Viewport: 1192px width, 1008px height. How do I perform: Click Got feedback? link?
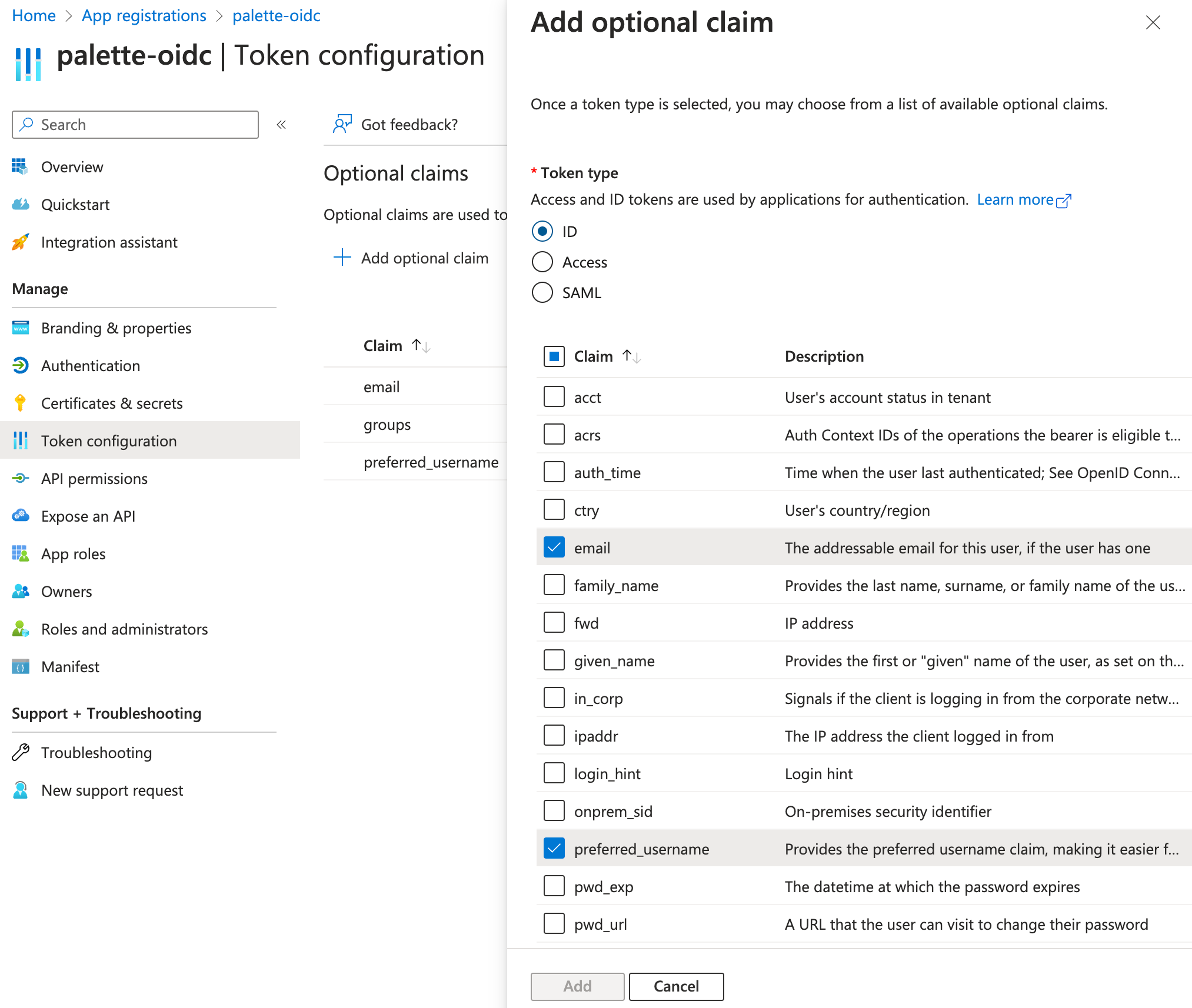[409, 125]
